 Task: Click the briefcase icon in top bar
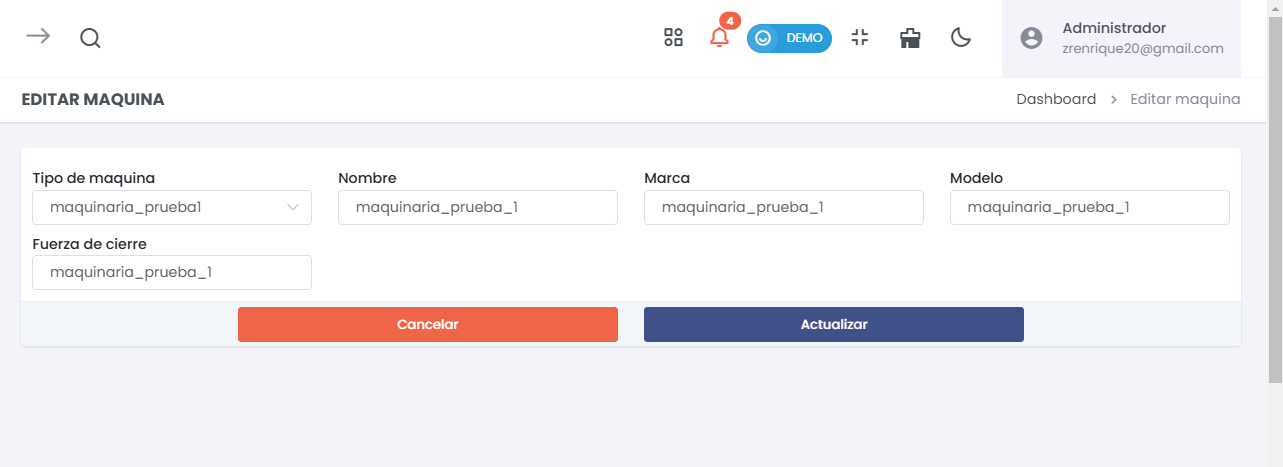[910, 39]
